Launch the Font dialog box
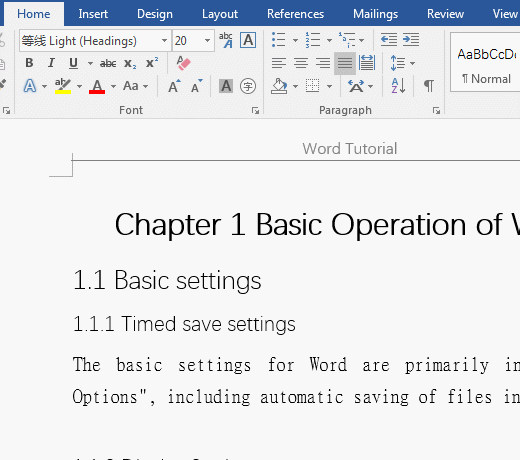The height and width of the screenshot is (460, 520). tap(255, 110)
